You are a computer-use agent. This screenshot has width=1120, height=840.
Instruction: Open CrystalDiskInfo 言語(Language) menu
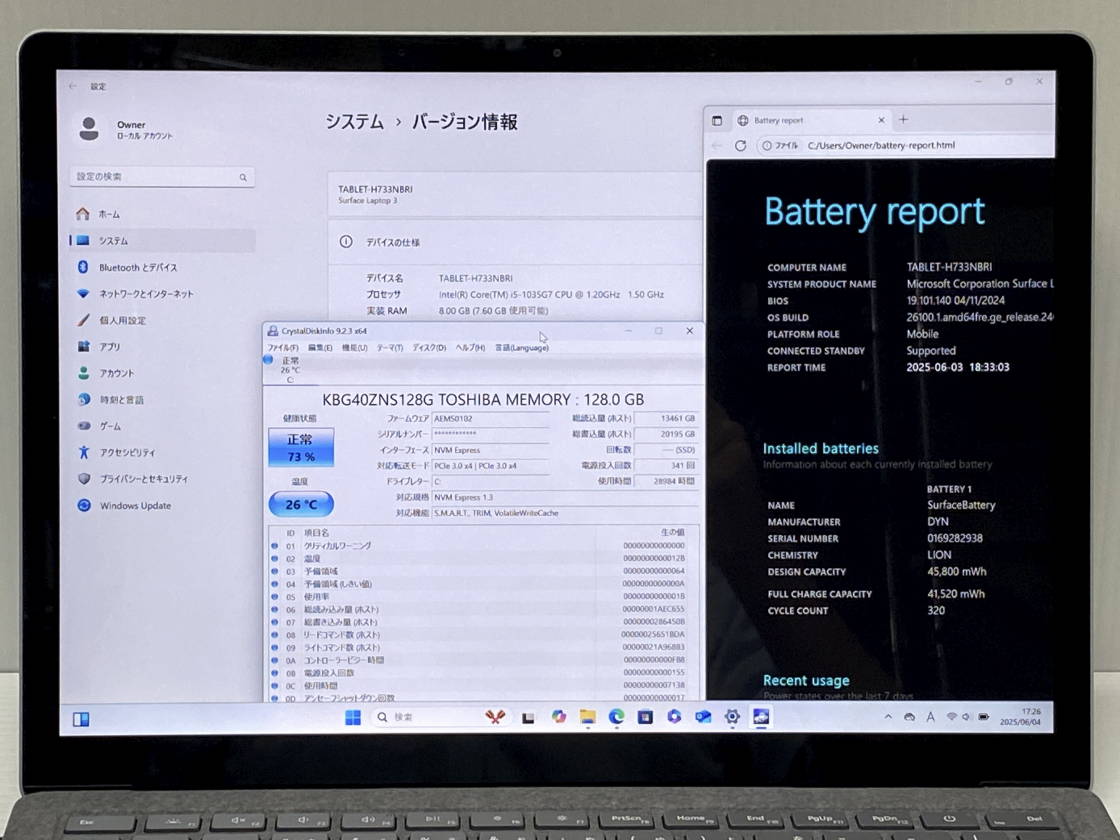click(522, 348)
